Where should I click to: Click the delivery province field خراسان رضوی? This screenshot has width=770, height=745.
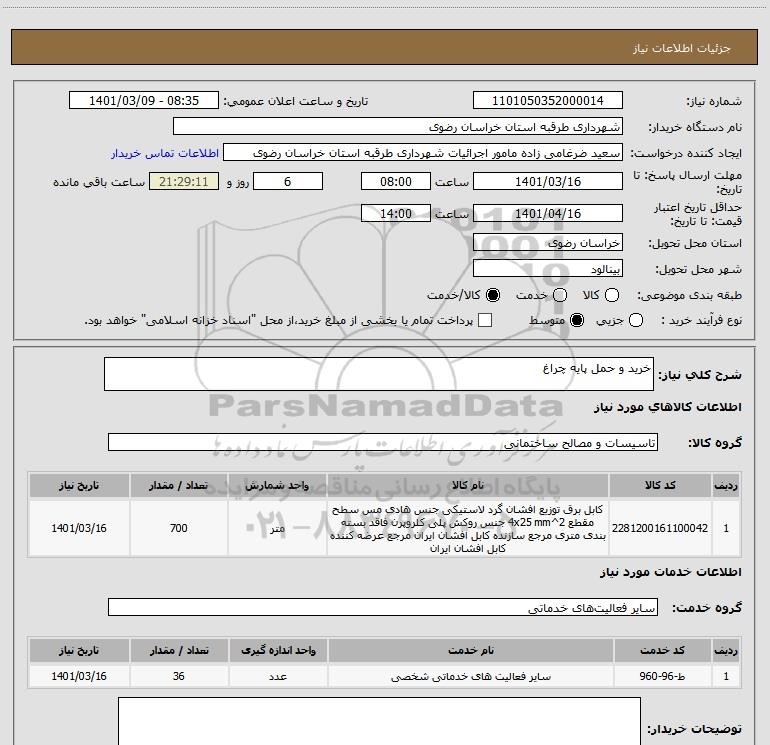tap(548, 243)
